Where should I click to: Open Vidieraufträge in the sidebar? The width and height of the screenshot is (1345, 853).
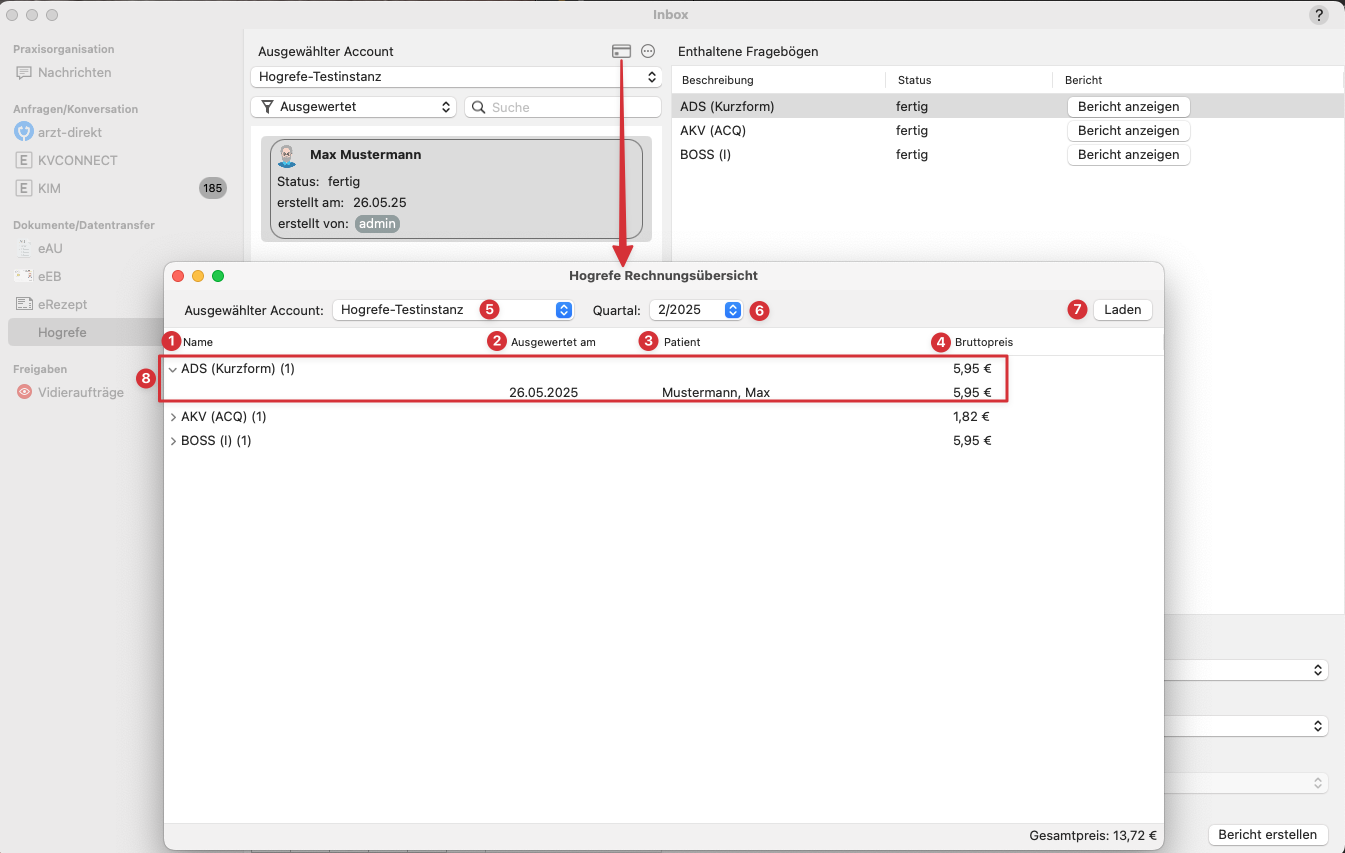click(x=81, y=392)
